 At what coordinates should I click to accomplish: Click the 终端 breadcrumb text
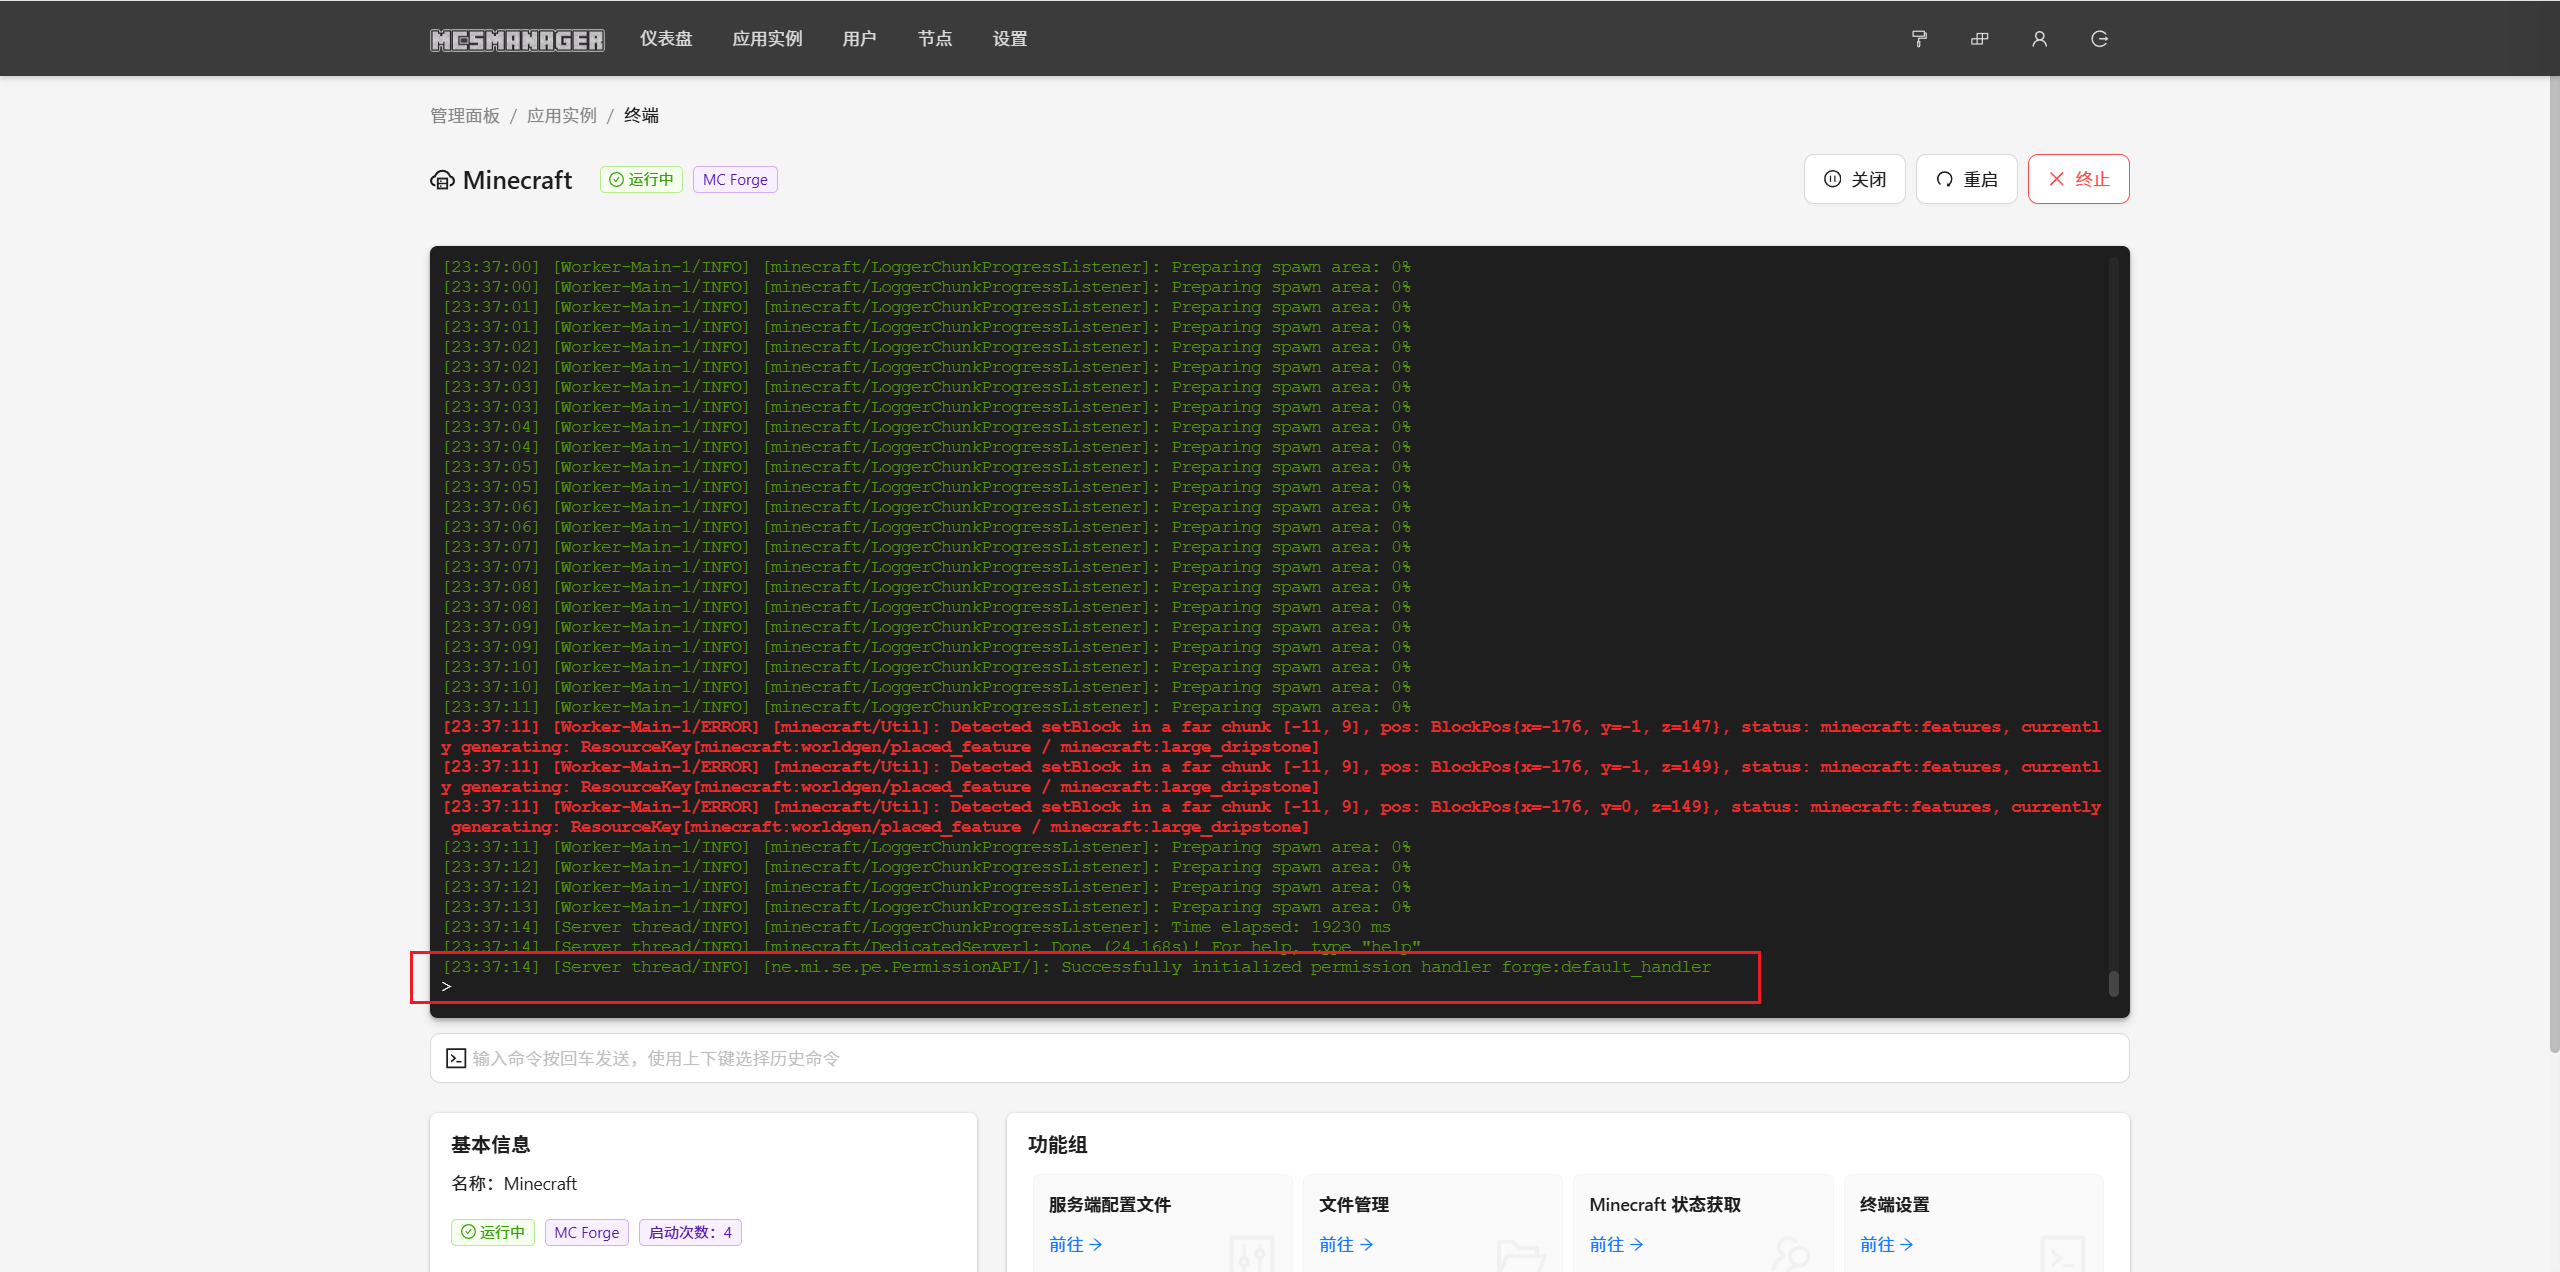641,116
